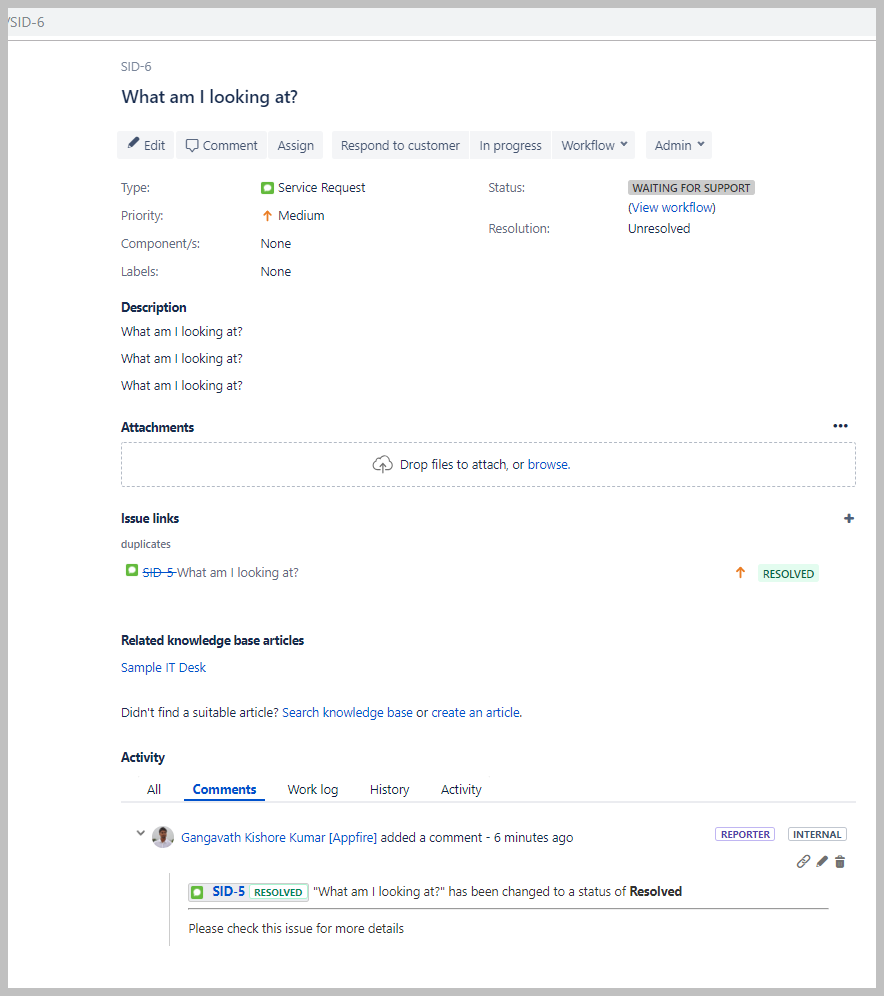Open the Workflow dropdown
884x996 pixels.
(594, 145)
